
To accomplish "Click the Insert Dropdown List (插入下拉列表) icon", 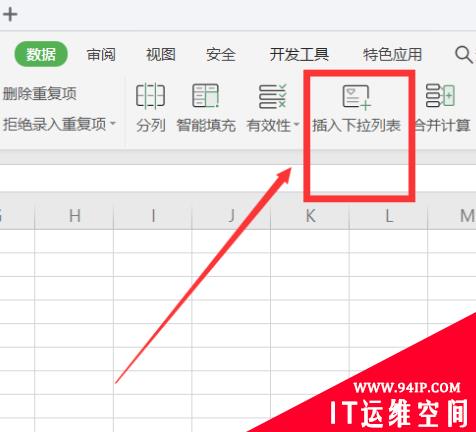I will coord(357,97).
